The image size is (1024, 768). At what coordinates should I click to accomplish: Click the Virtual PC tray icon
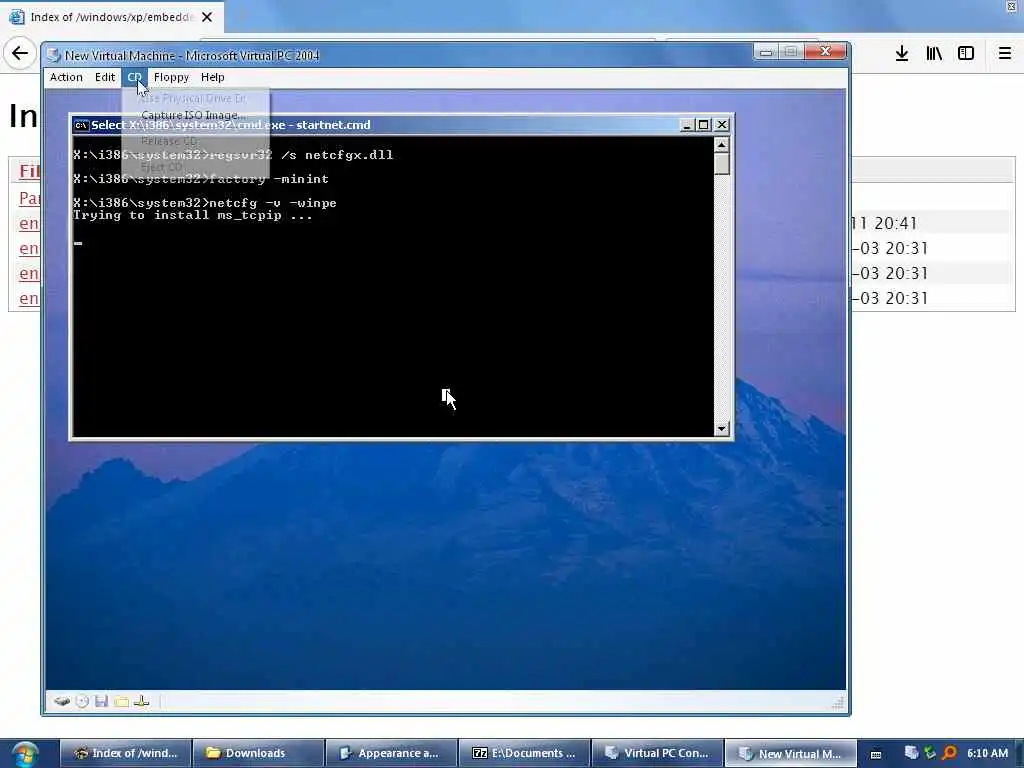(911, 753)
